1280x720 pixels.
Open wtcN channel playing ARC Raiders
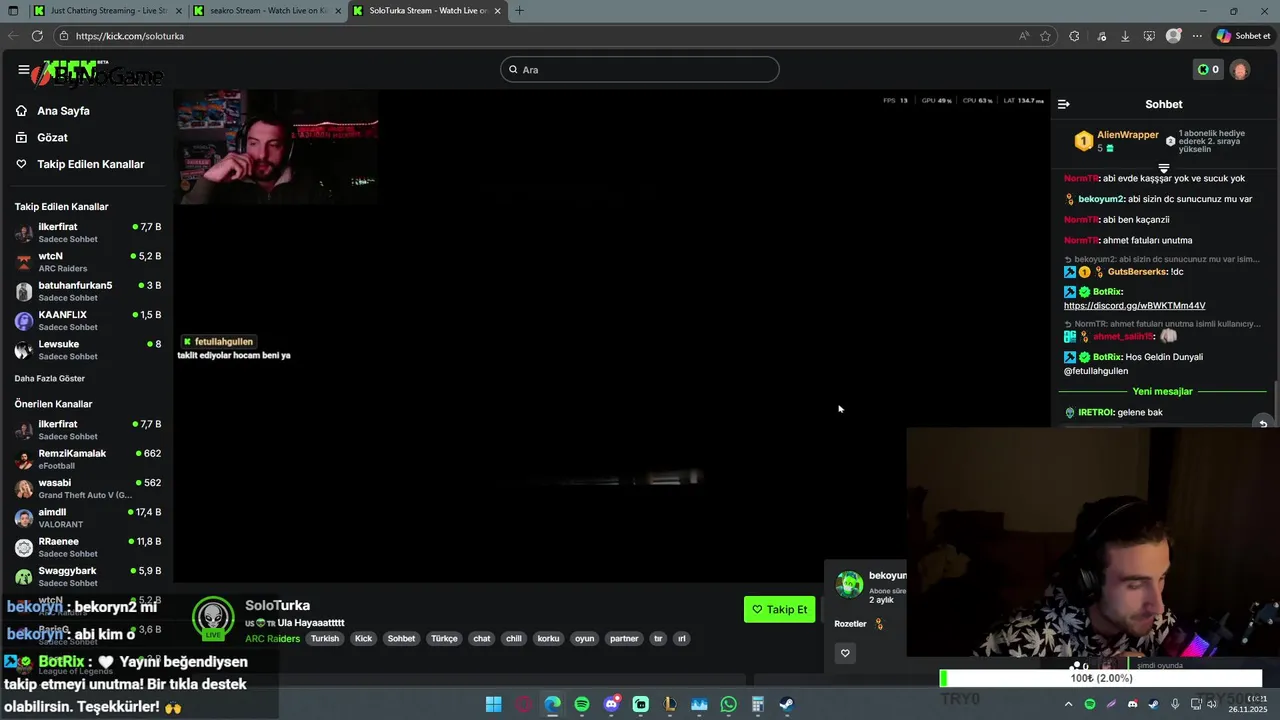(88, 262)
